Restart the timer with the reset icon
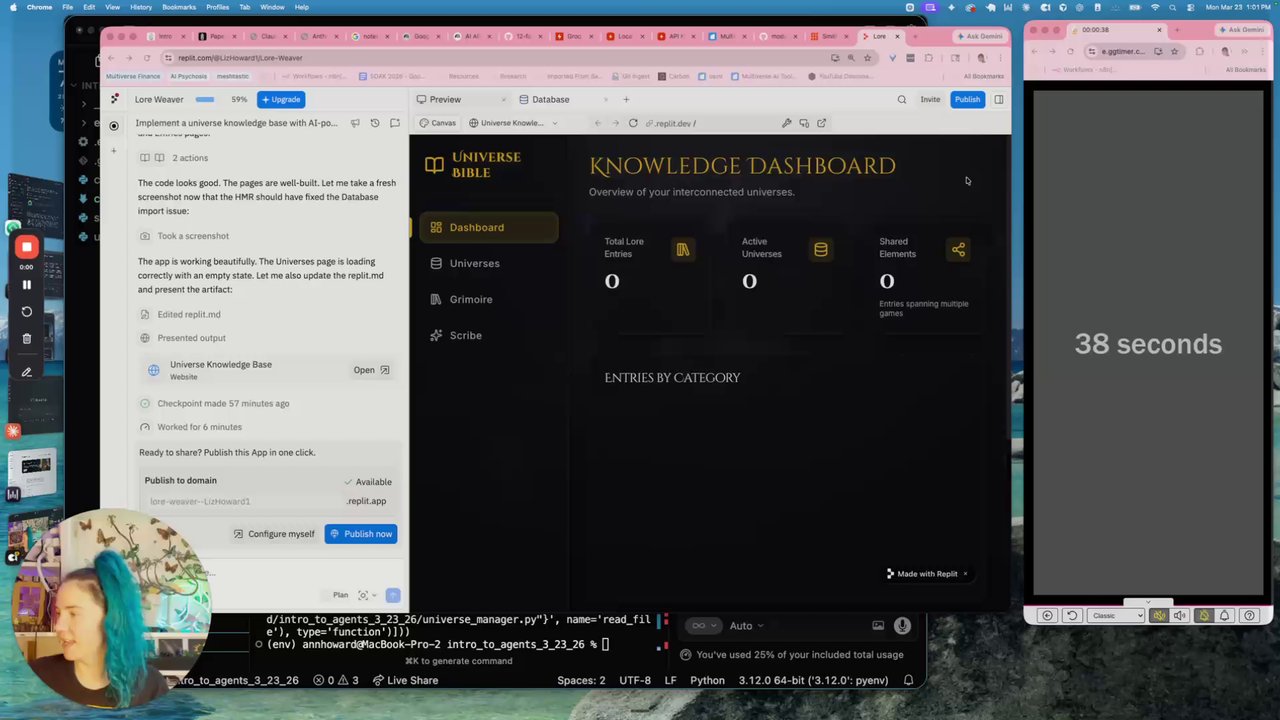Viewport: 1280px width, 720px height. (1072, 616)
